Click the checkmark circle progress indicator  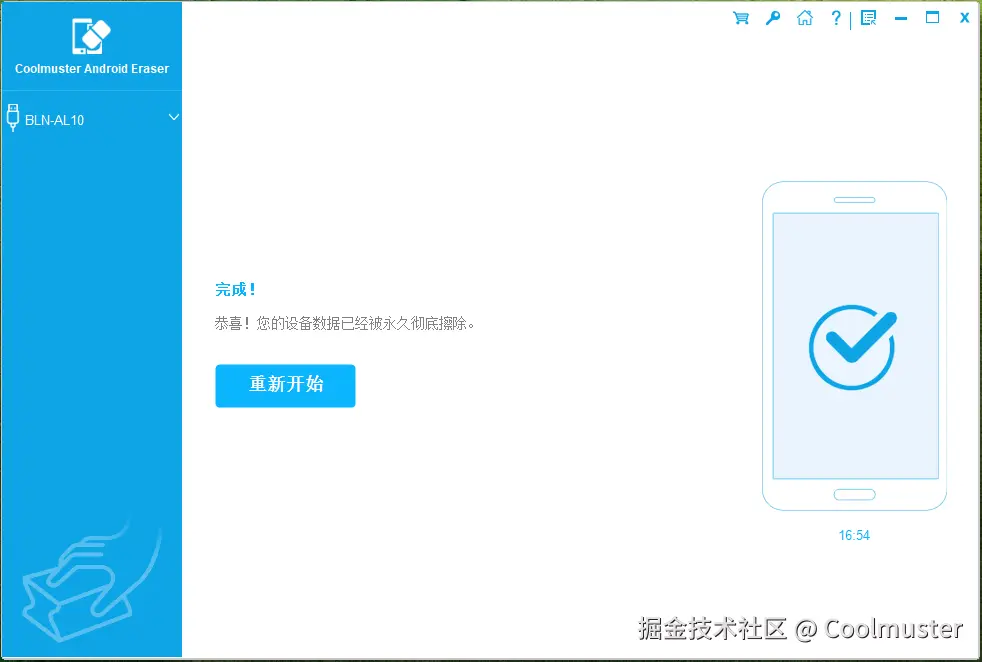click(851, 347)
